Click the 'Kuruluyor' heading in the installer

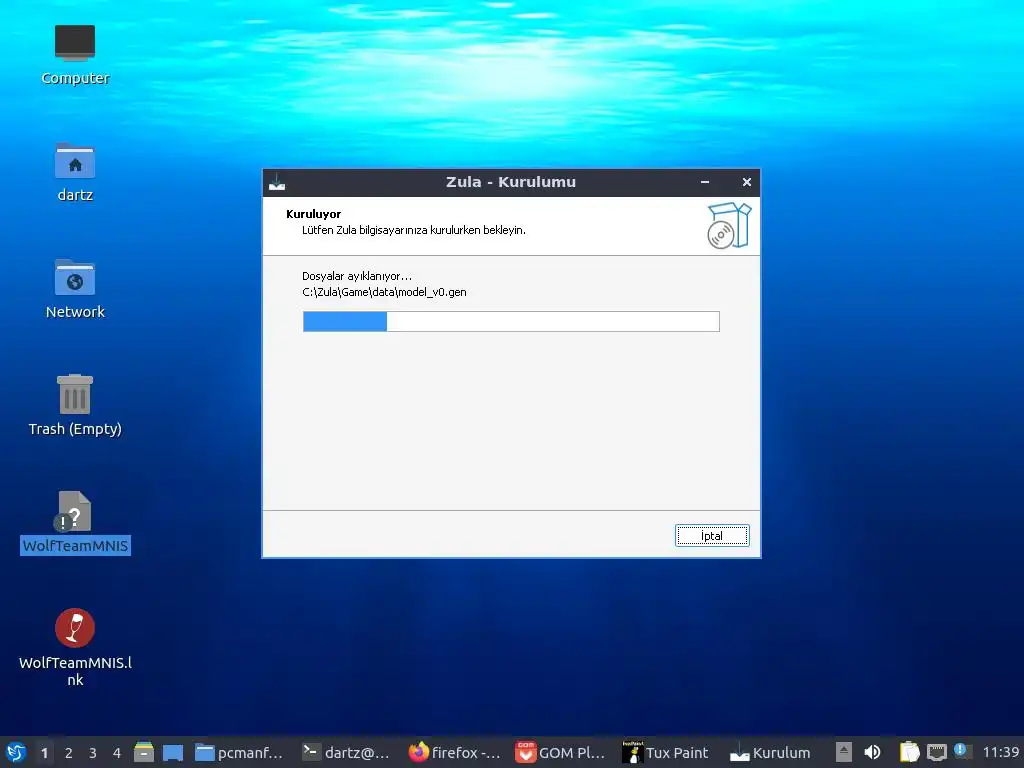(313, 214)
